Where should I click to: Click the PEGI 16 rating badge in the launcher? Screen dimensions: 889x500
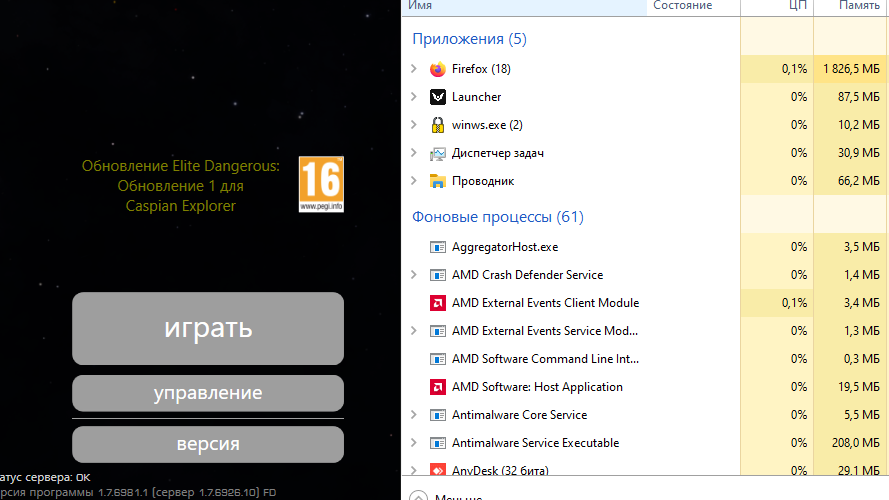point(321,184)
